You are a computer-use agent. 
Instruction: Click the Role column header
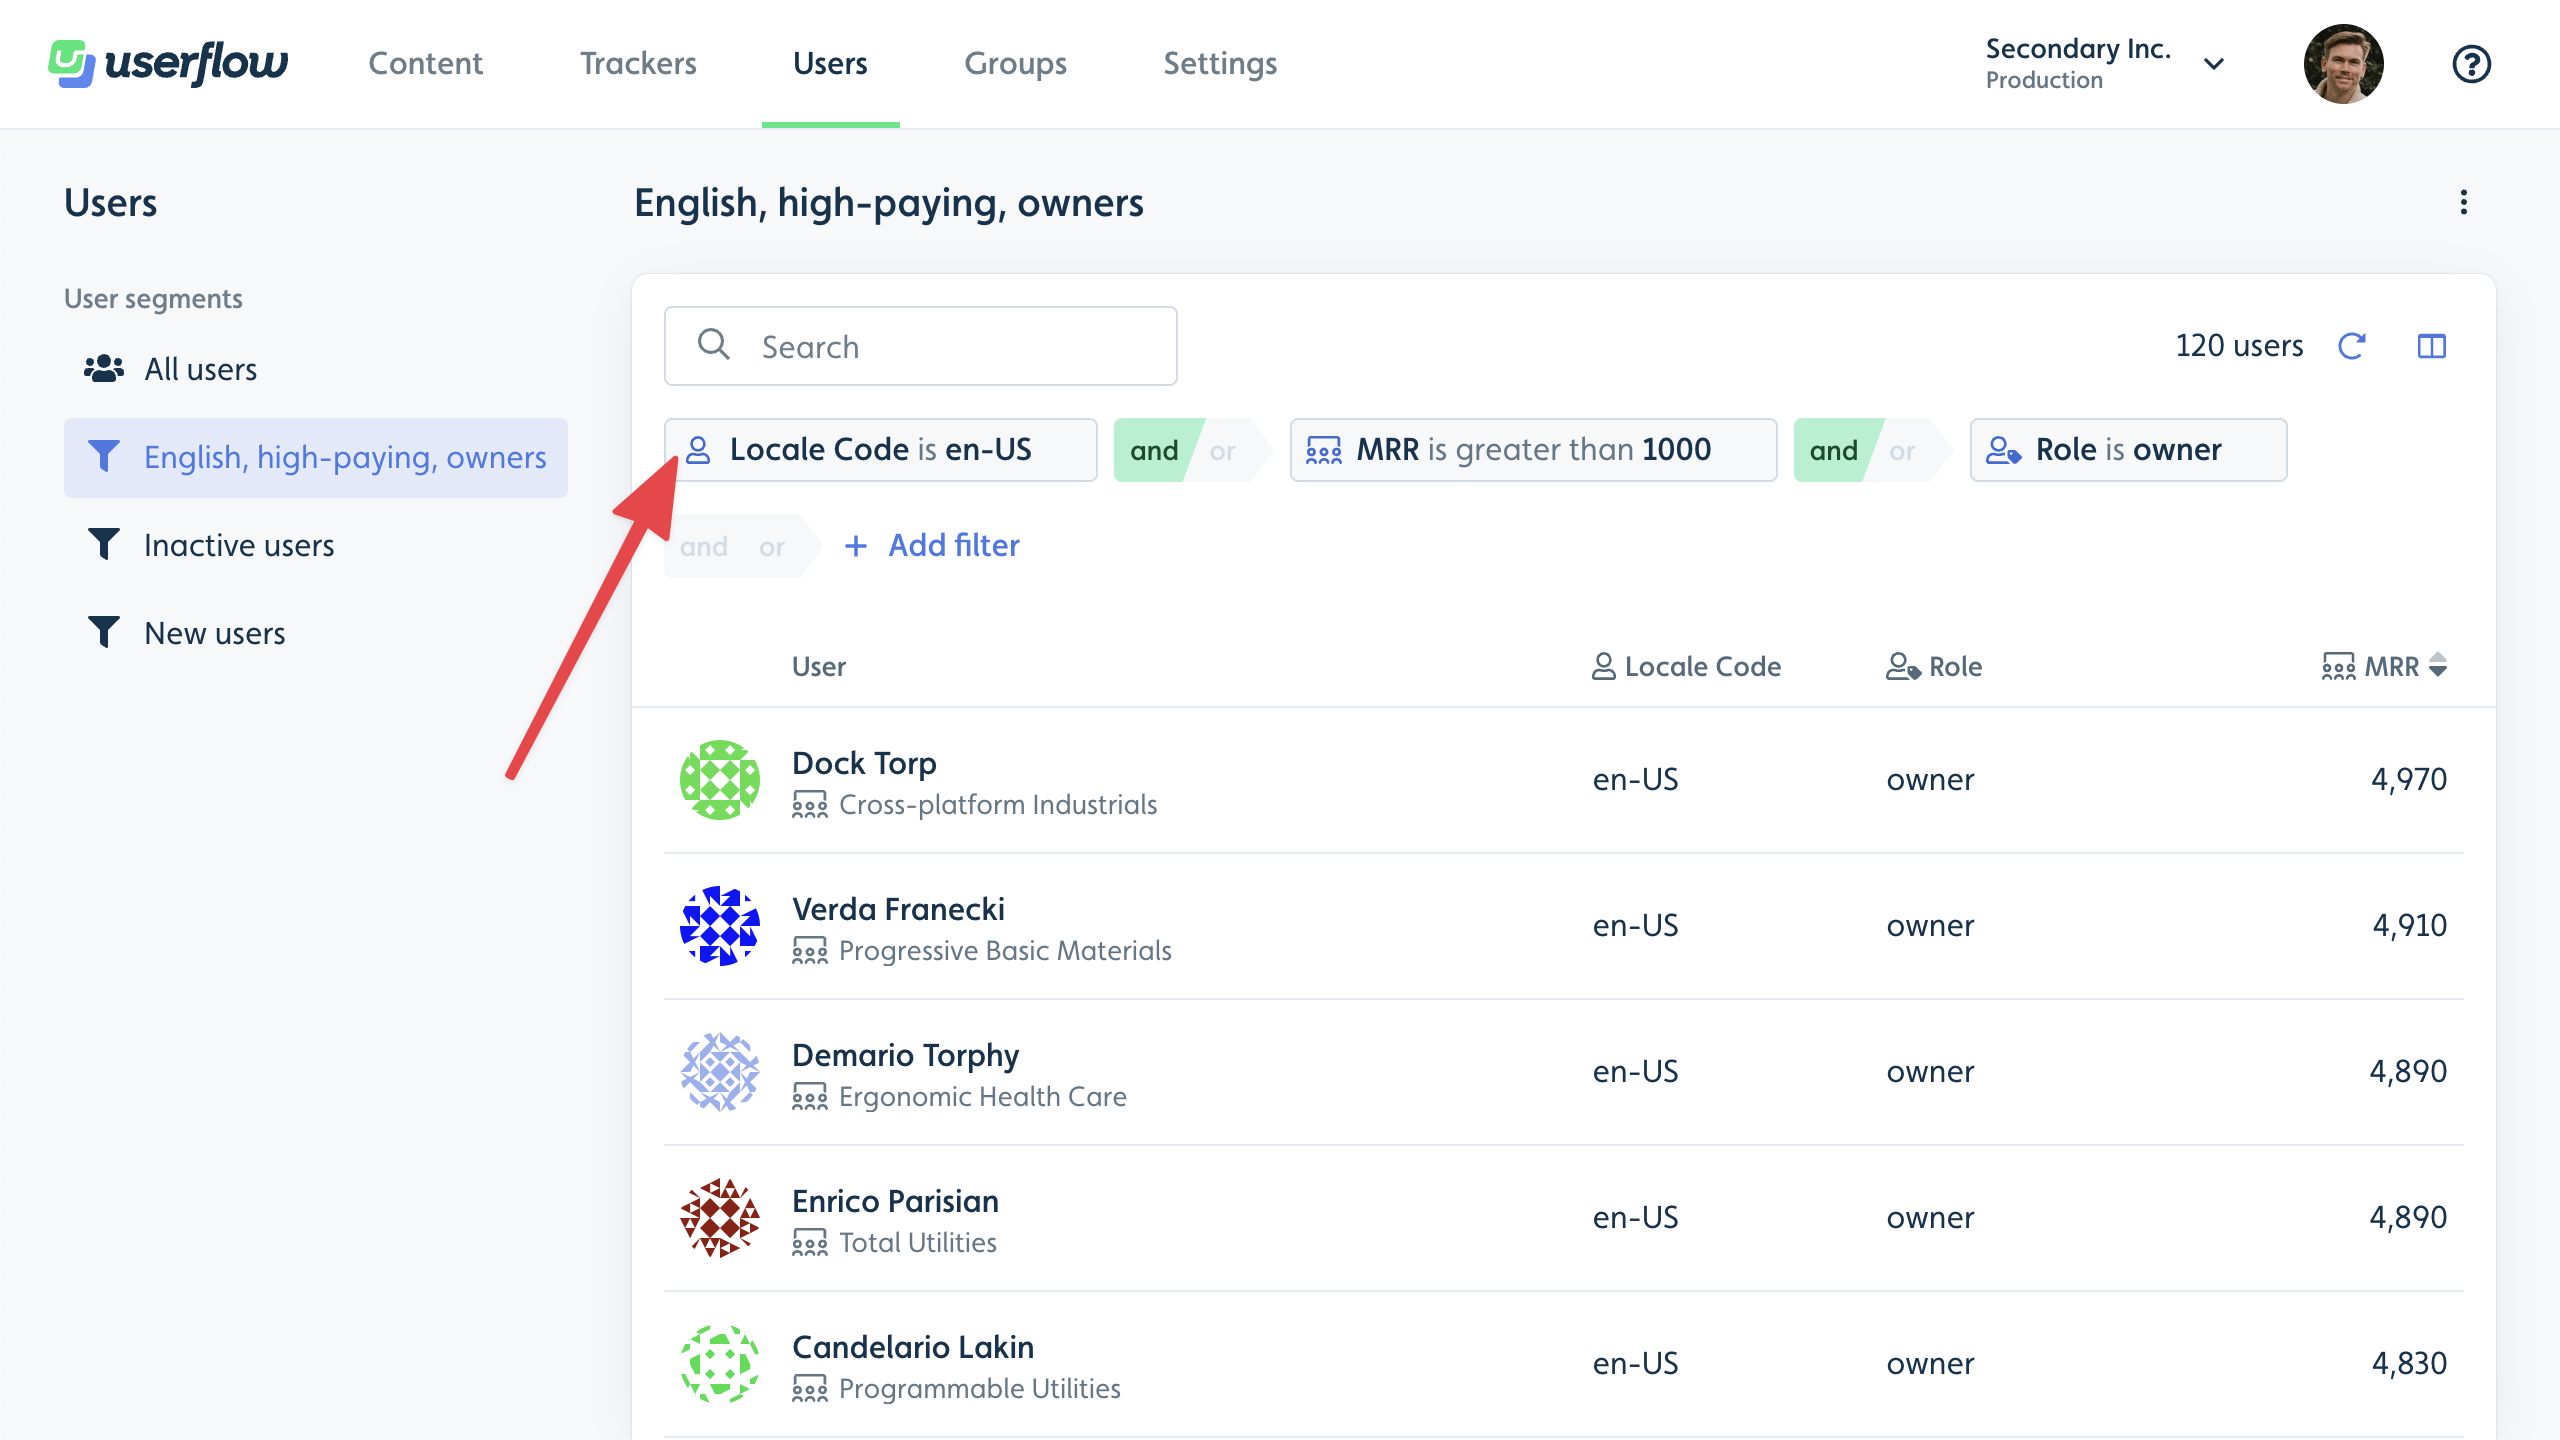coord(1934,666)
